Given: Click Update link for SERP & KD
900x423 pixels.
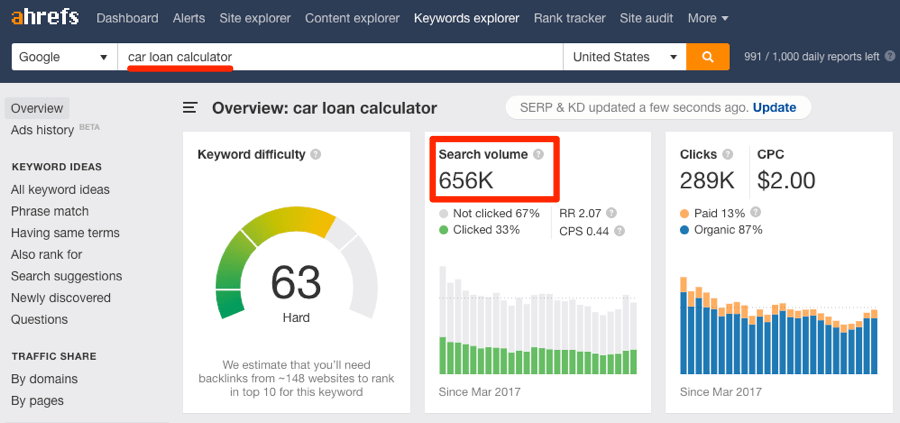Looking at the screenshot, I should (774, 107).
